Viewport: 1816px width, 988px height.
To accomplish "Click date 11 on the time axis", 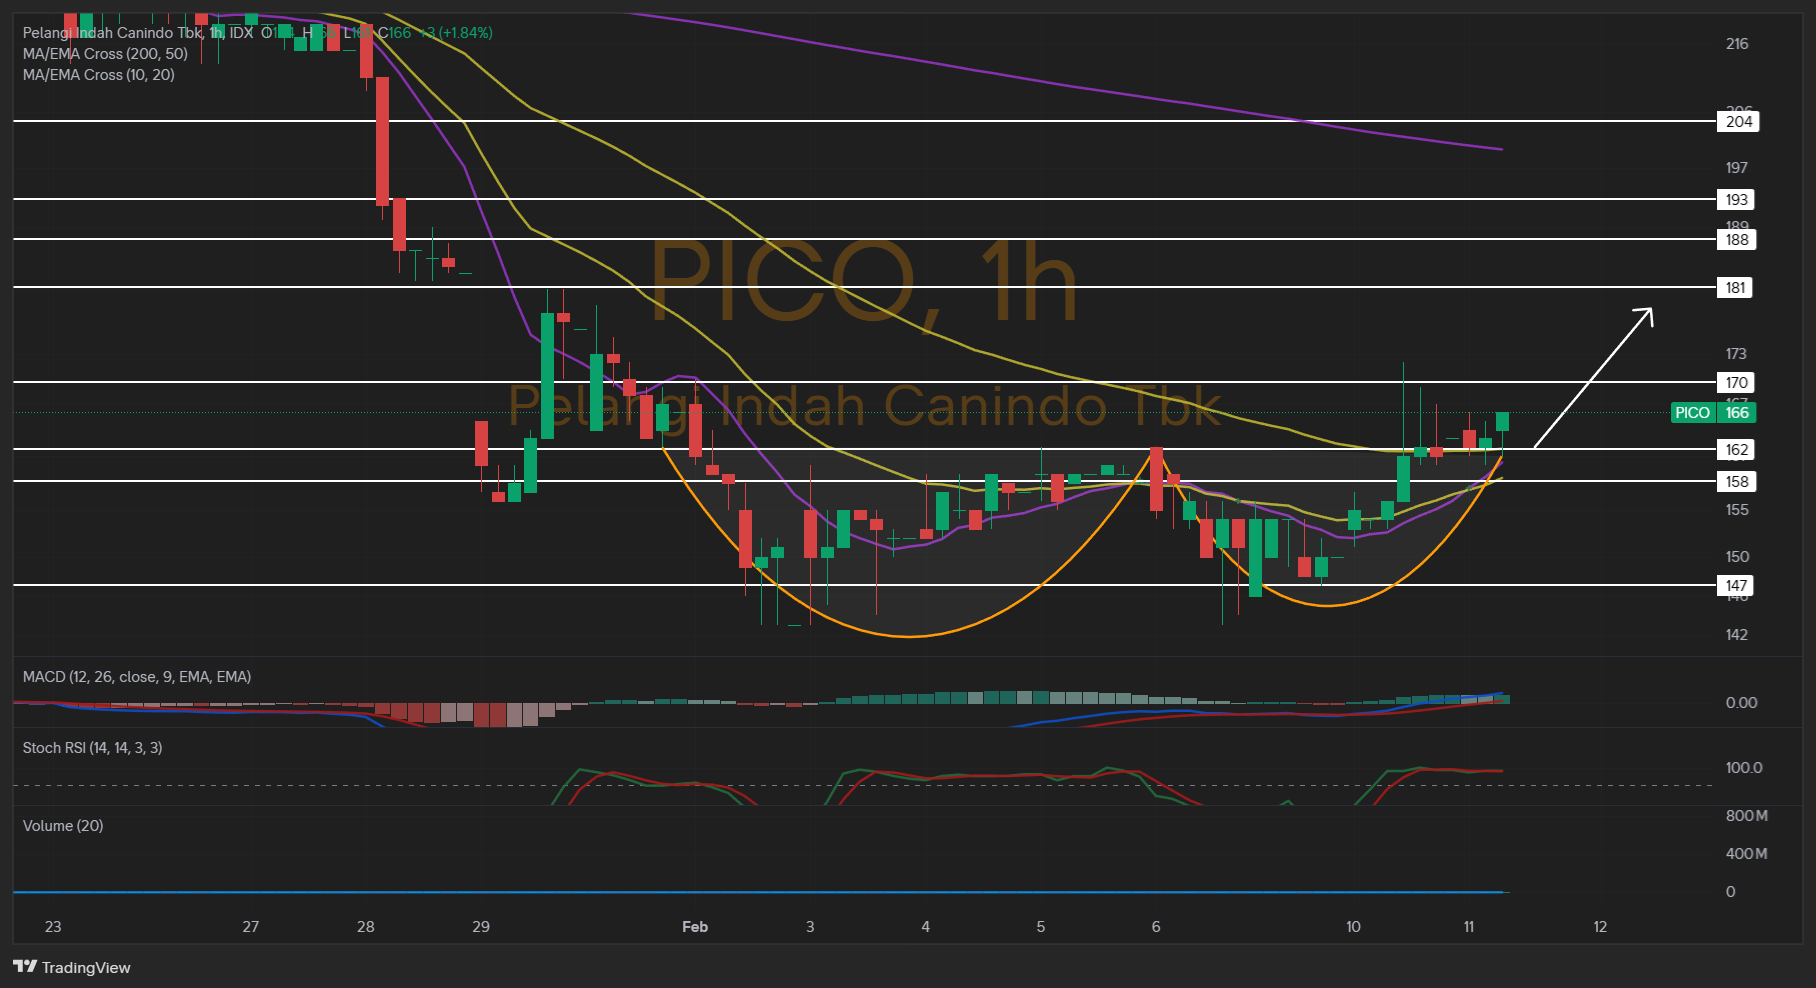I will [1469, 927].
